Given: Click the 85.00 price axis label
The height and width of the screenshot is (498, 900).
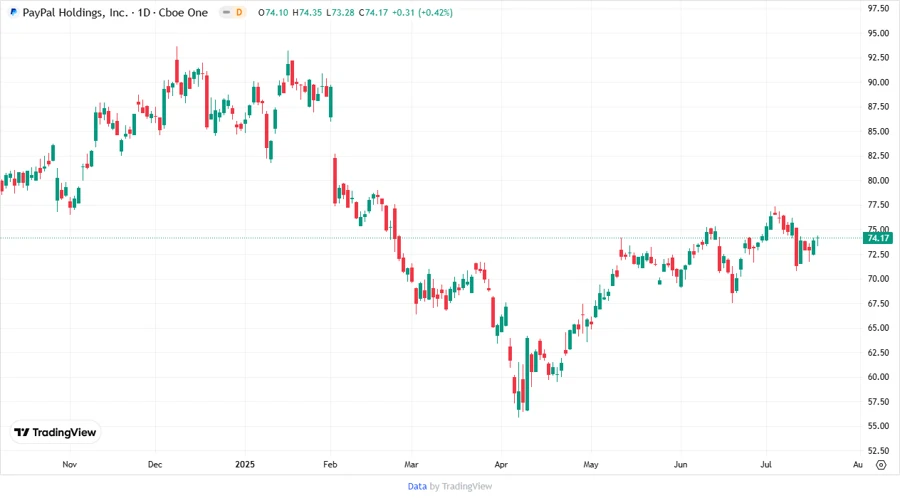Looking at the screenshot, I should point(878,131).
